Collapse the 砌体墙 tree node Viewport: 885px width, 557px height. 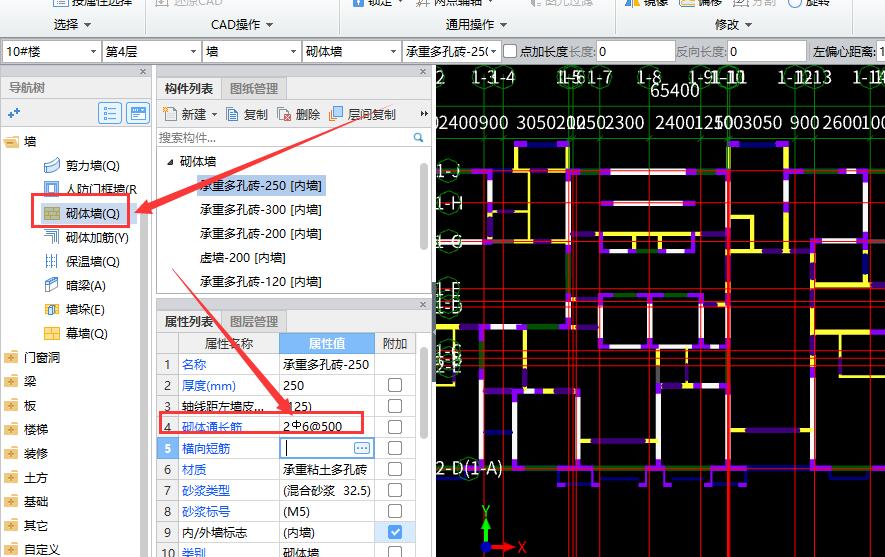(x=170, y=162)
